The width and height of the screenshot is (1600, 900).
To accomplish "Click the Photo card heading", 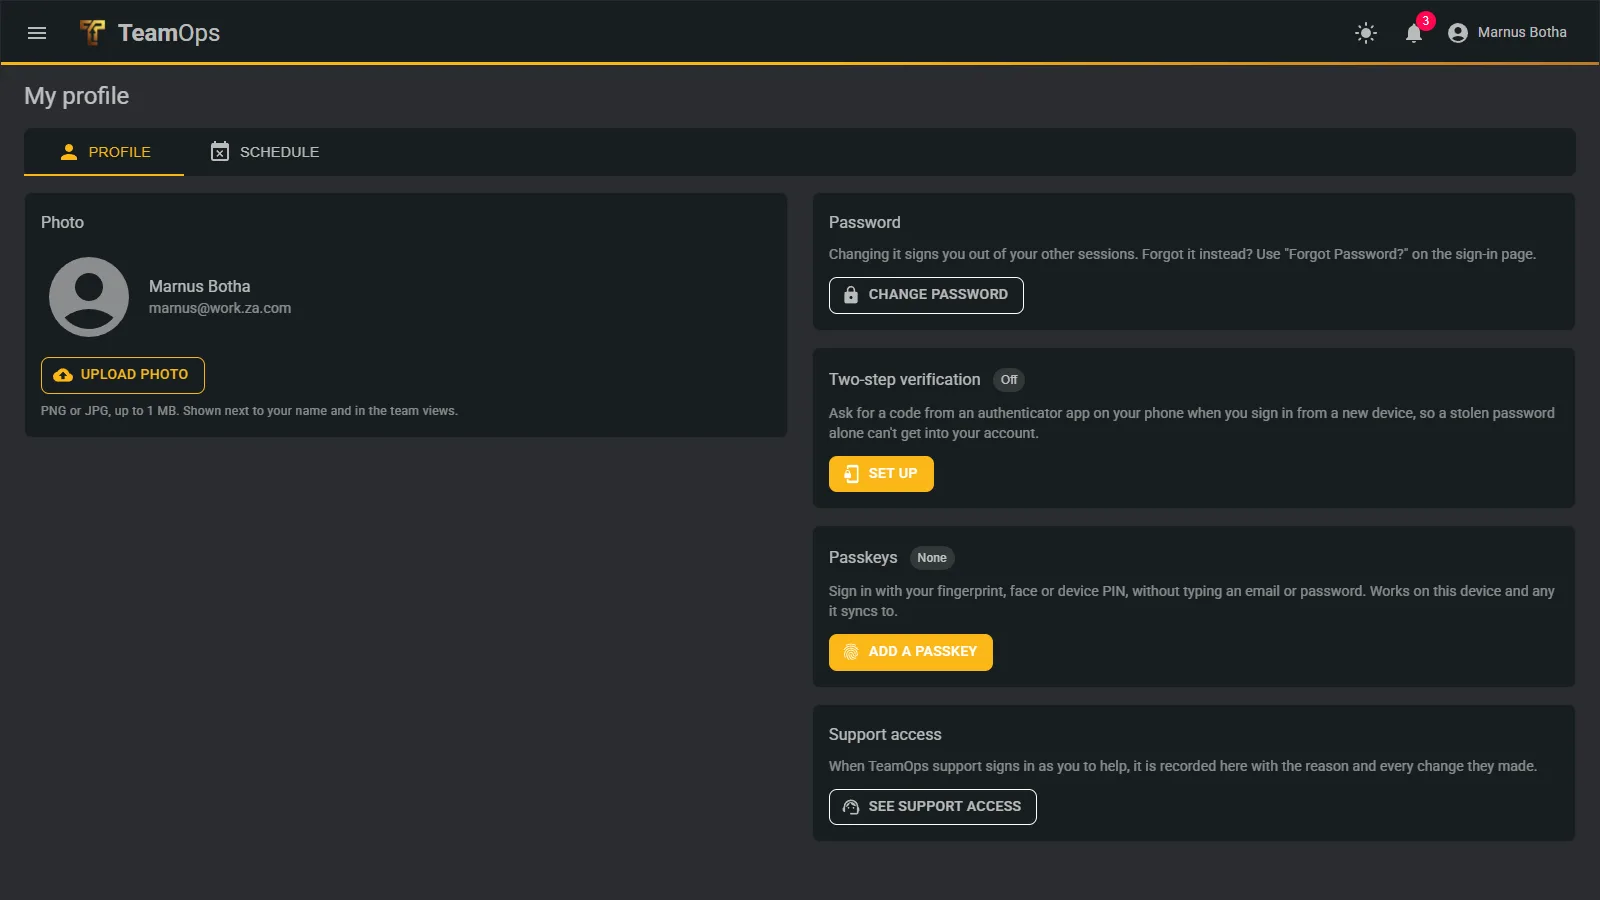I will 62,222.
